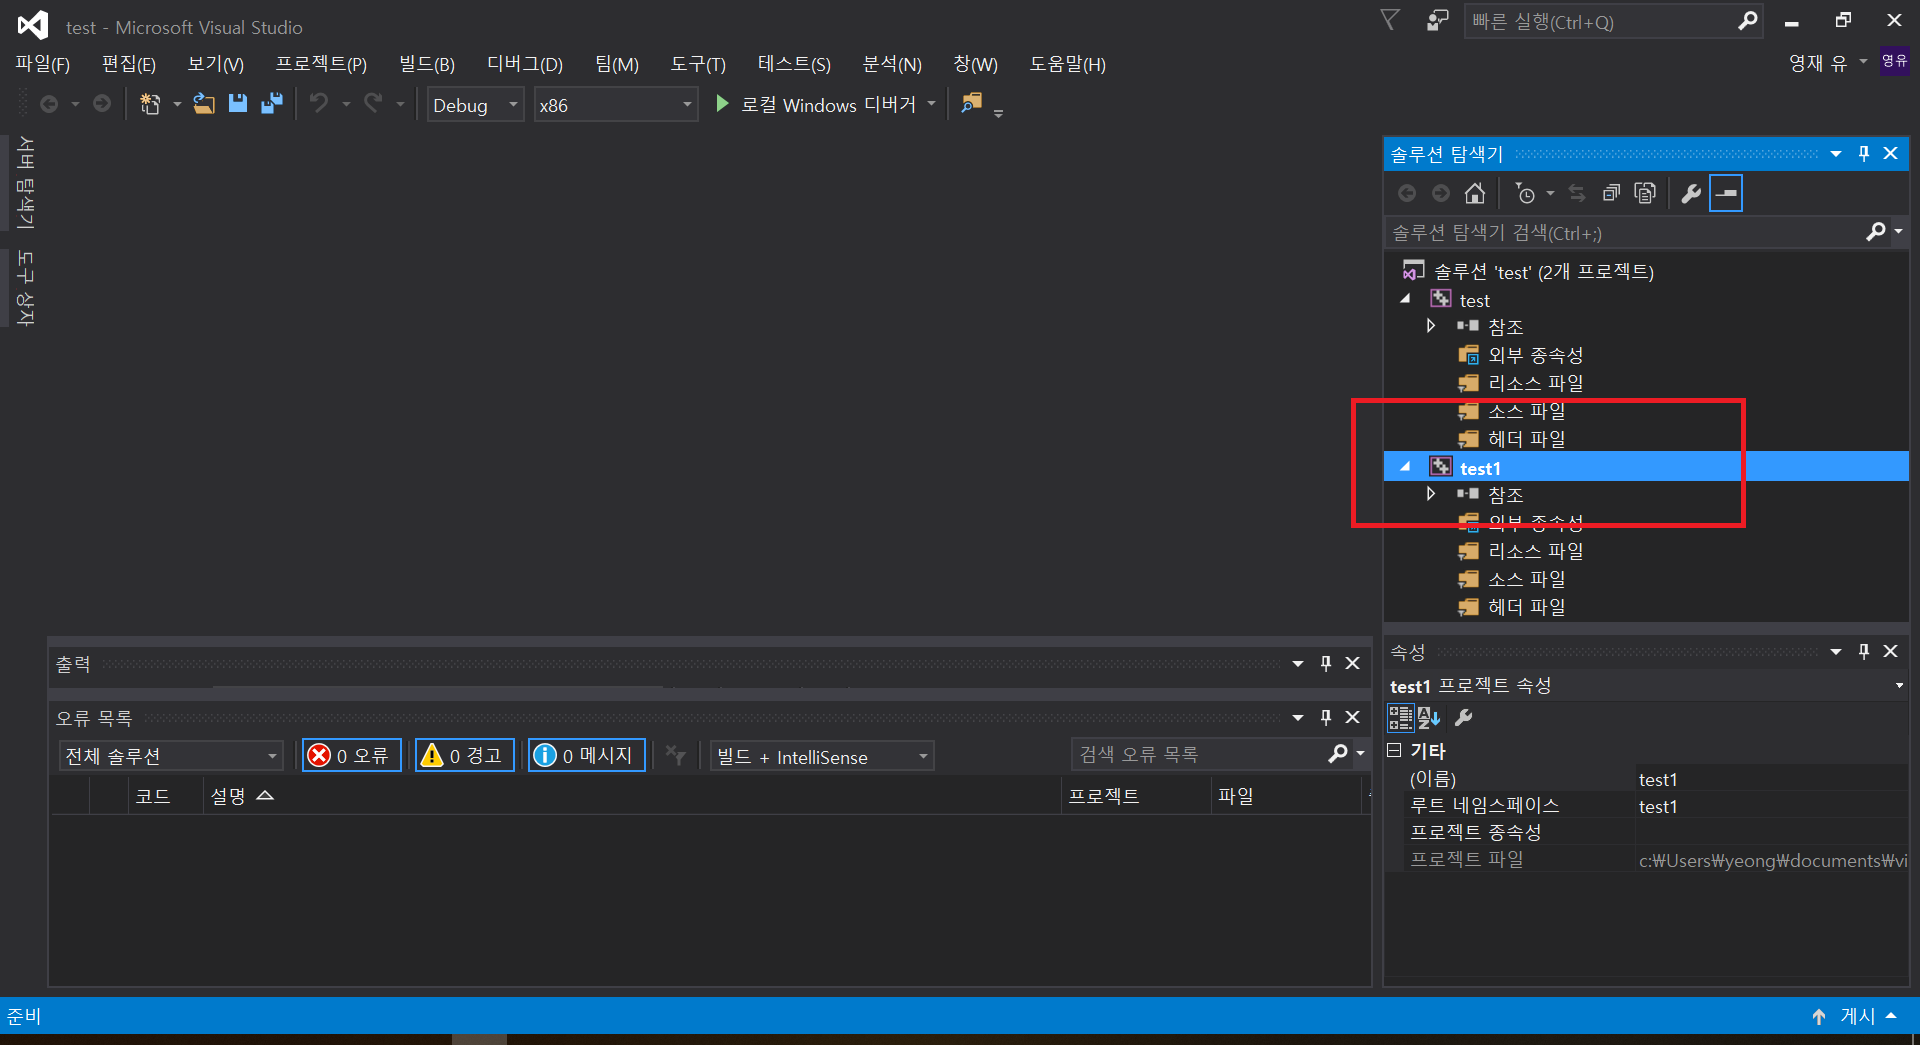The image size is (1920, 1045).
Task: Click the Sync with Active Document icon
Action: coord(1577,193)
